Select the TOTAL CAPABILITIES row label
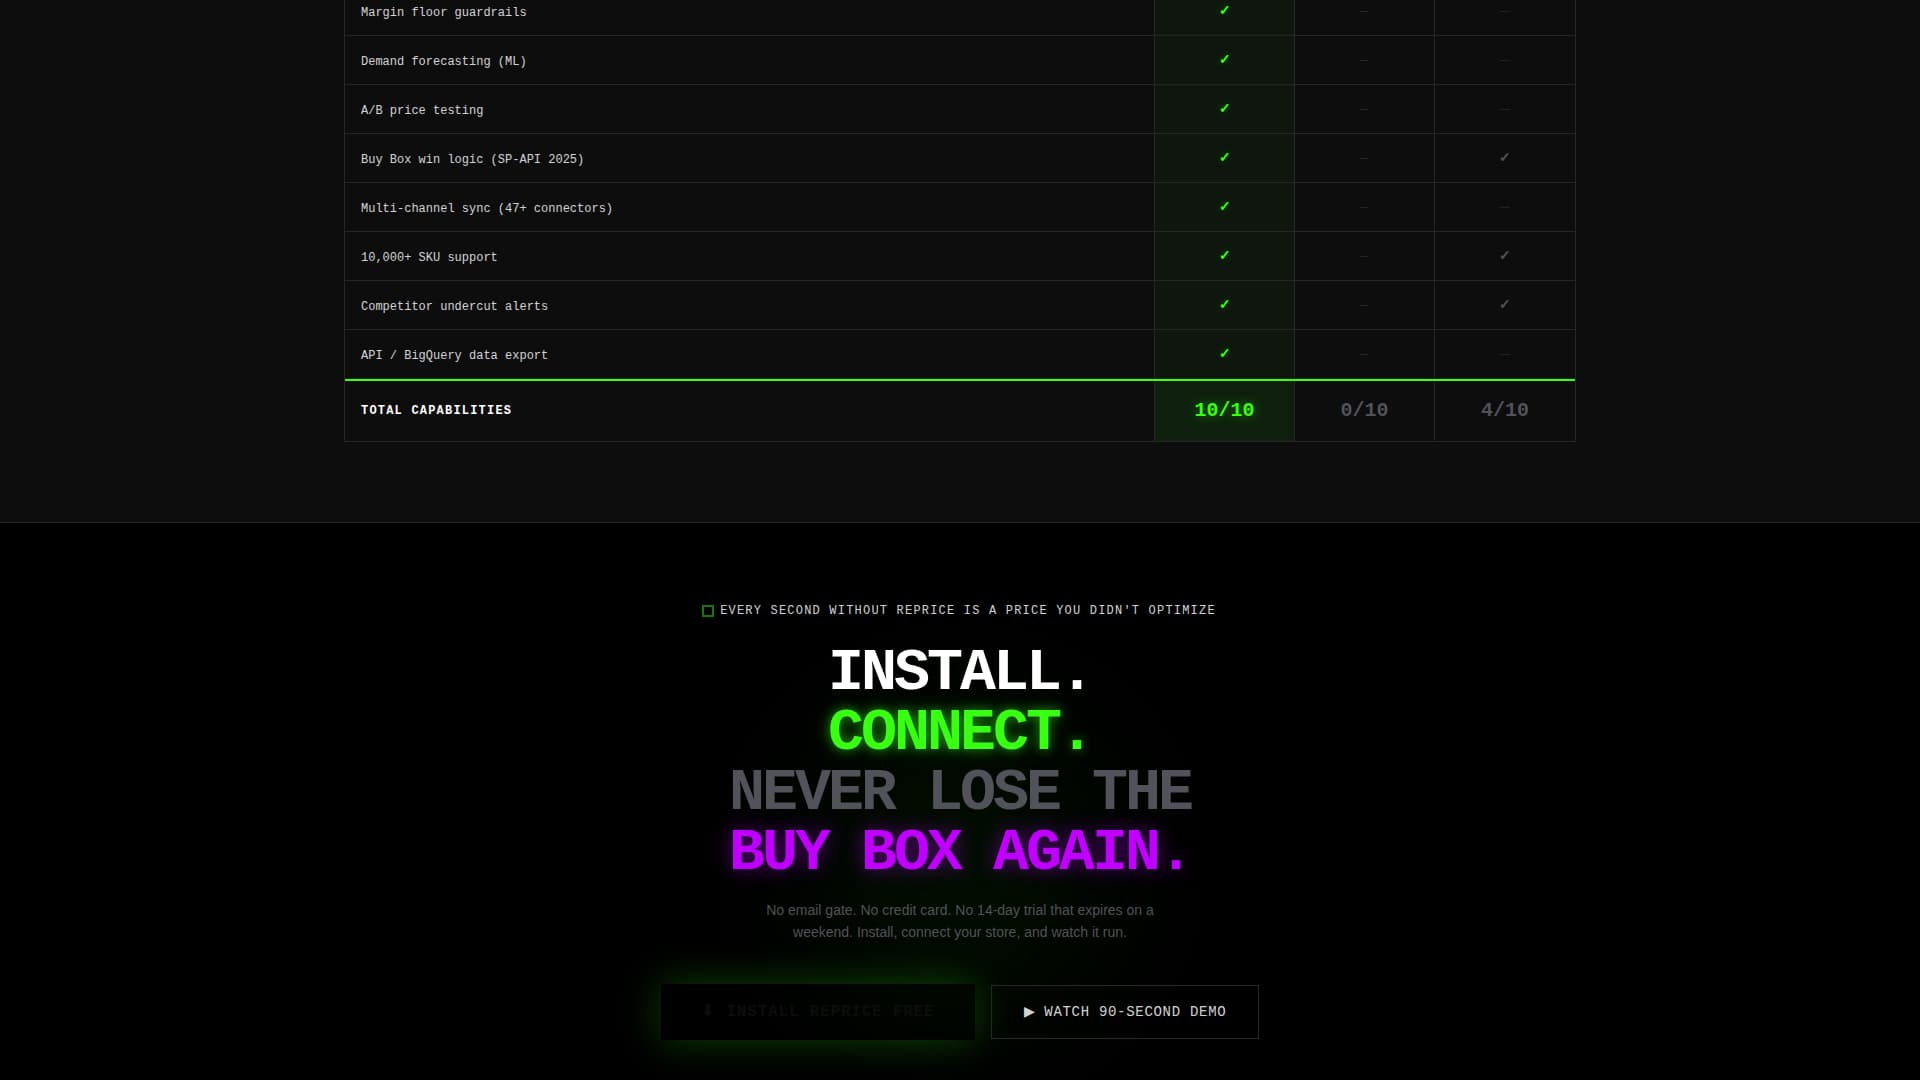The height and width of the screenshot is (1080, 1920). (436, 410)
